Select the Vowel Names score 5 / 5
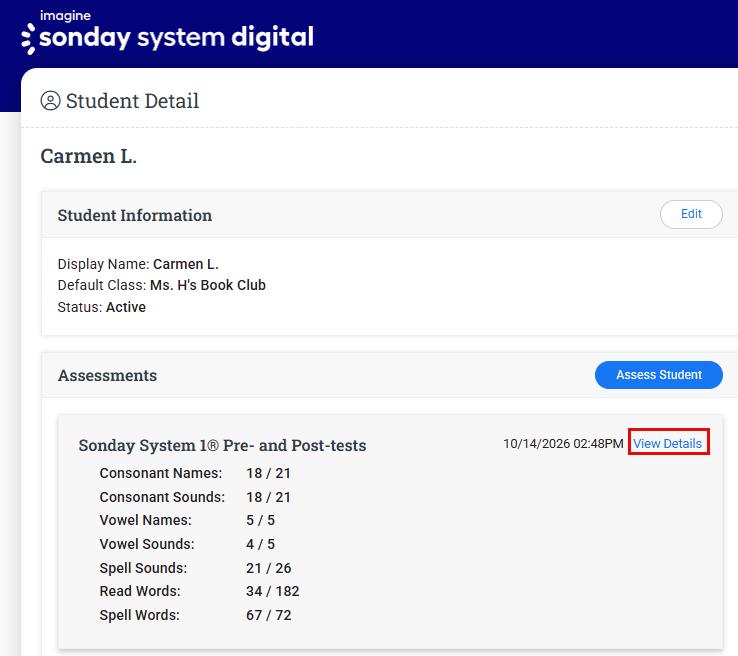The width and height of the screenshot is (738, 656). pos(260,520)
